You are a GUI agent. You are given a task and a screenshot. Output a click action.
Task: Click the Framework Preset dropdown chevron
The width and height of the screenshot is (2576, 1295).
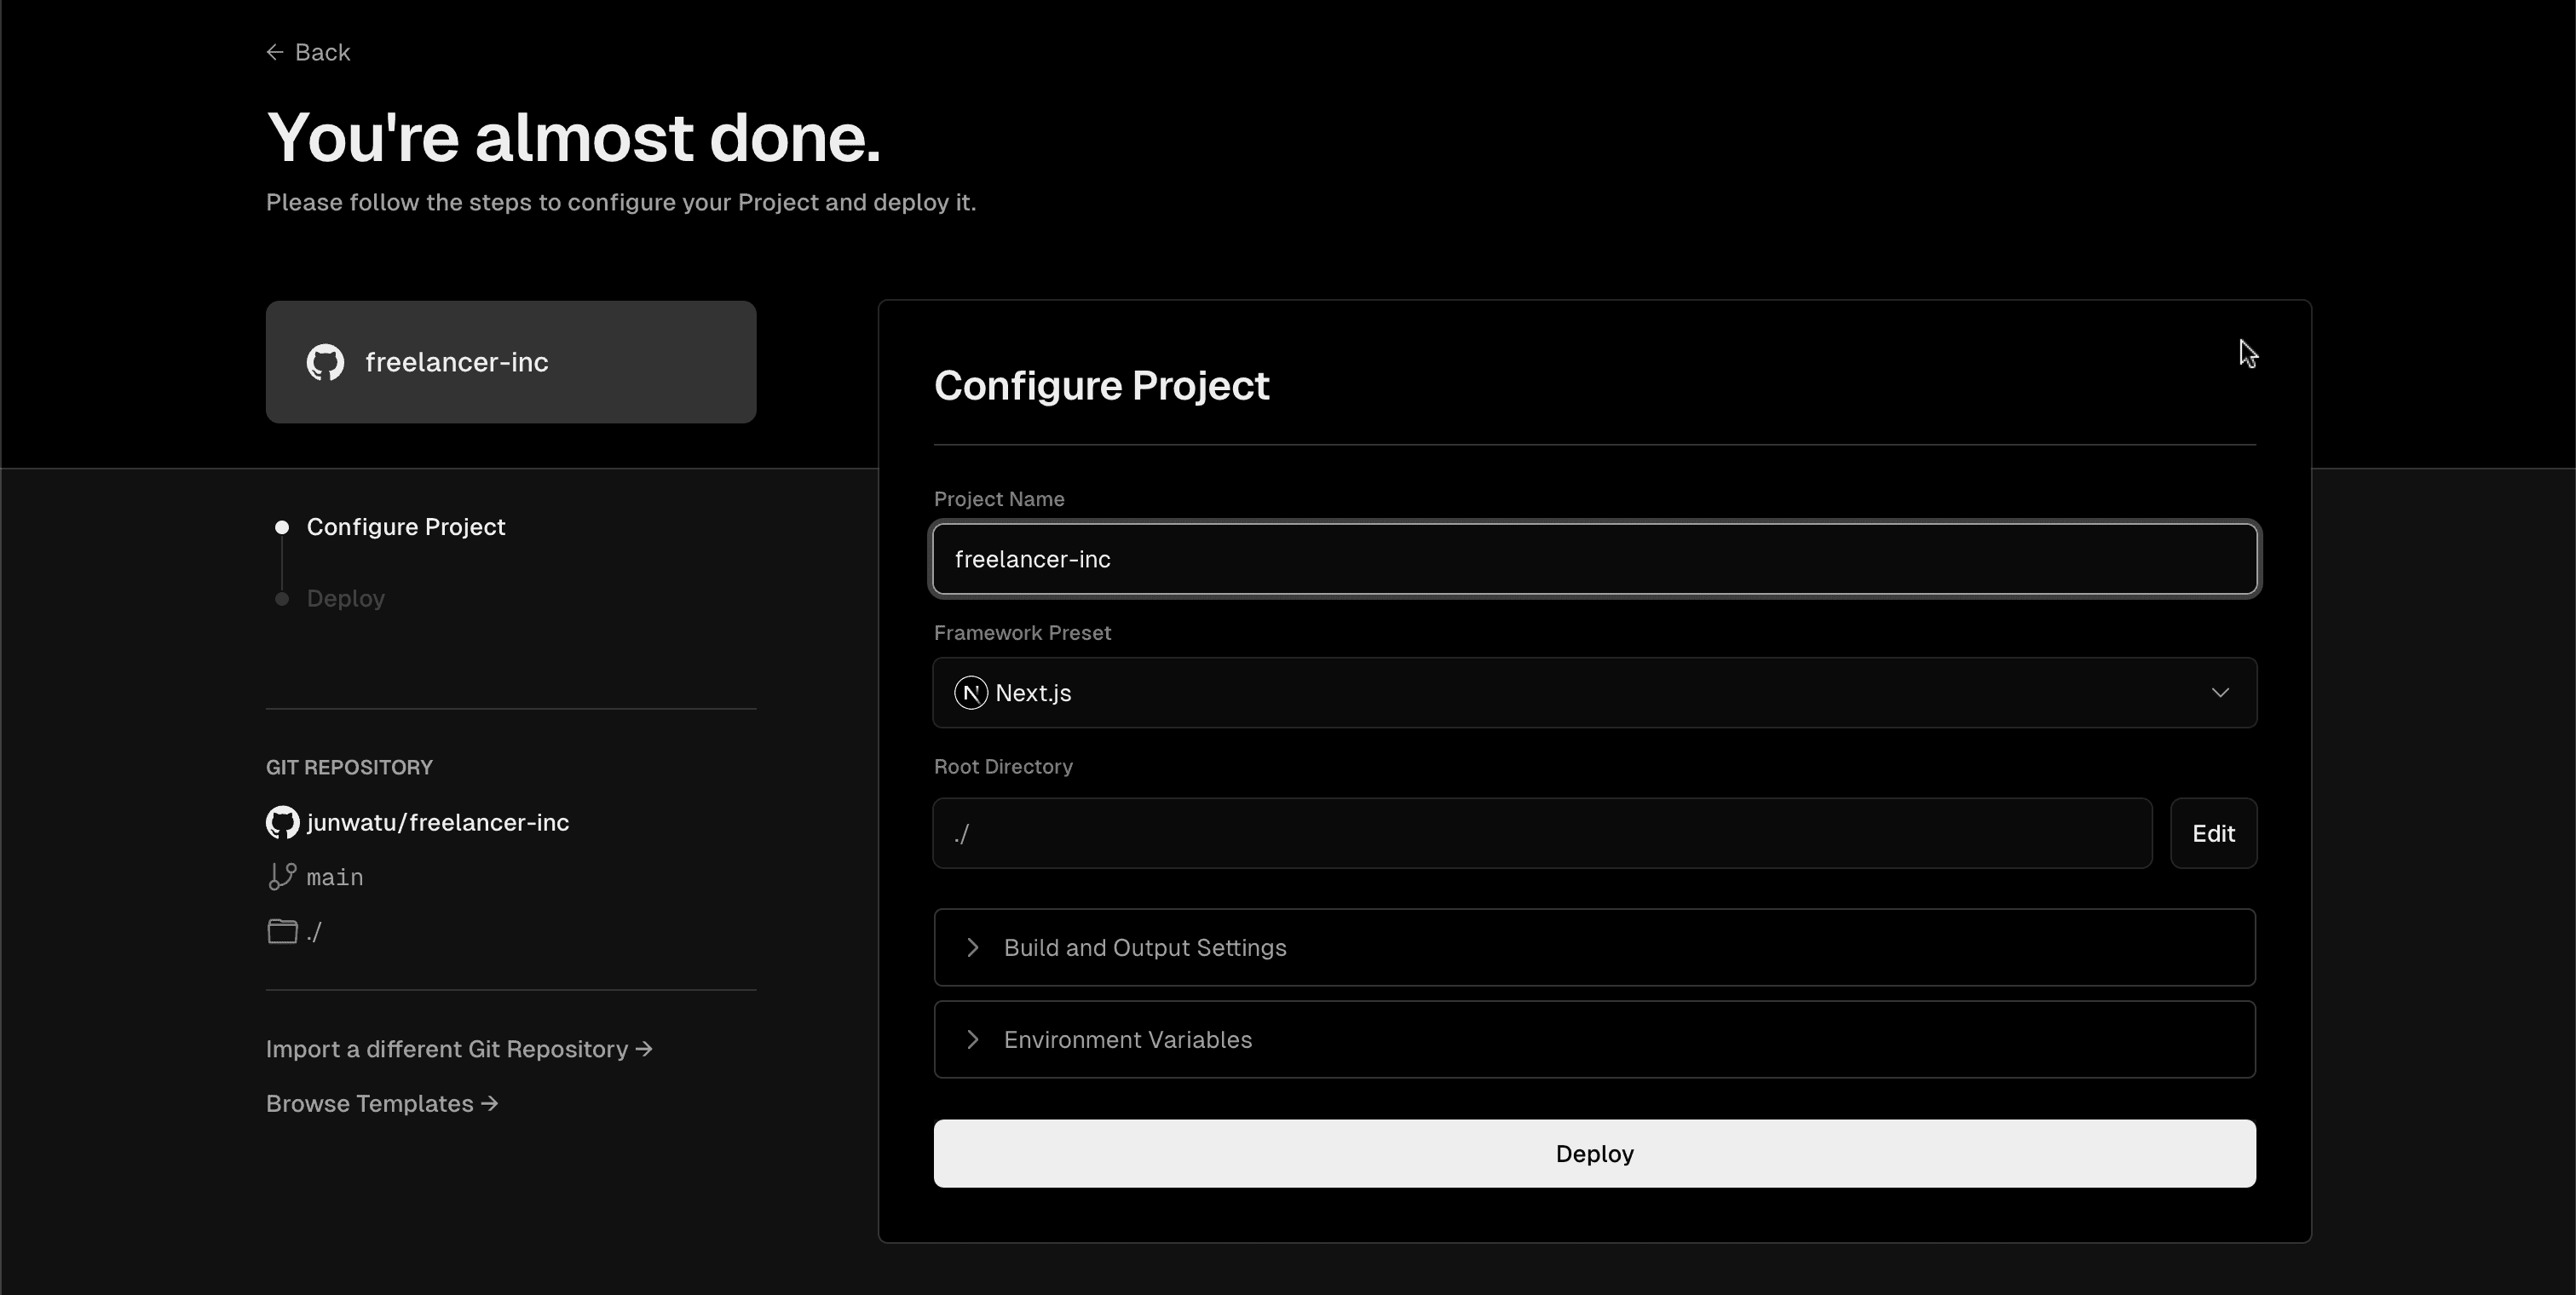(2219, 693)
